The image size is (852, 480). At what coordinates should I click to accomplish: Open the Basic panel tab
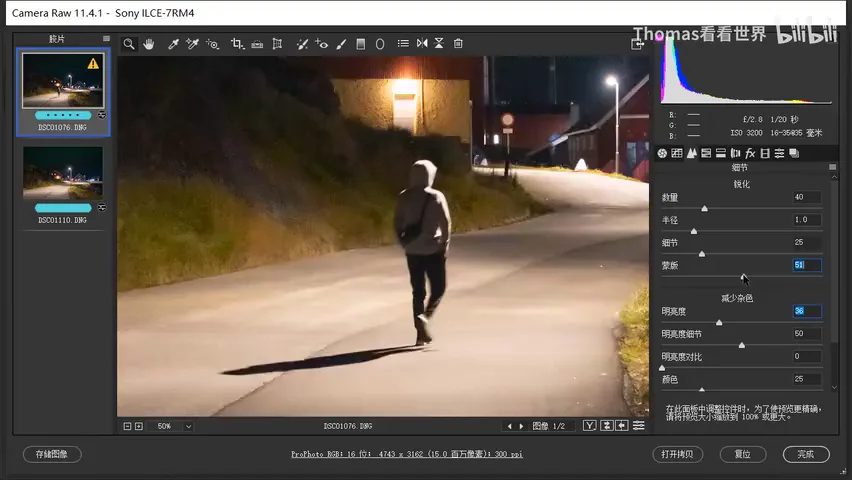pyautogui.click(x=662, y=153)
